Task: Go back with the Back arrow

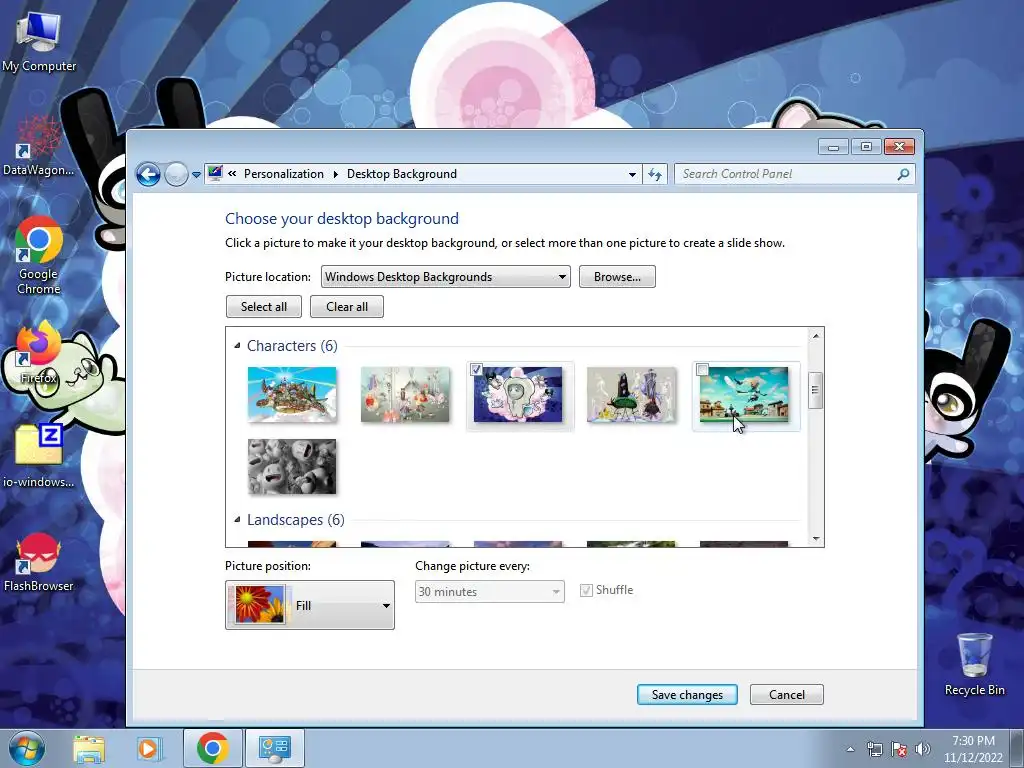Action: (148, 174)
